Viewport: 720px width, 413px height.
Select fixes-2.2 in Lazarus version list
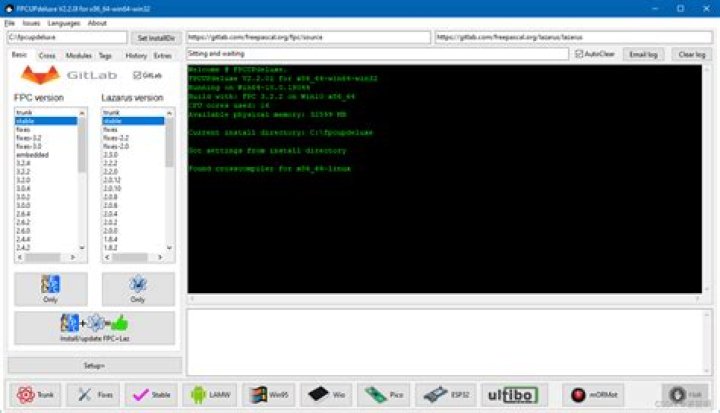click(133, 138)
